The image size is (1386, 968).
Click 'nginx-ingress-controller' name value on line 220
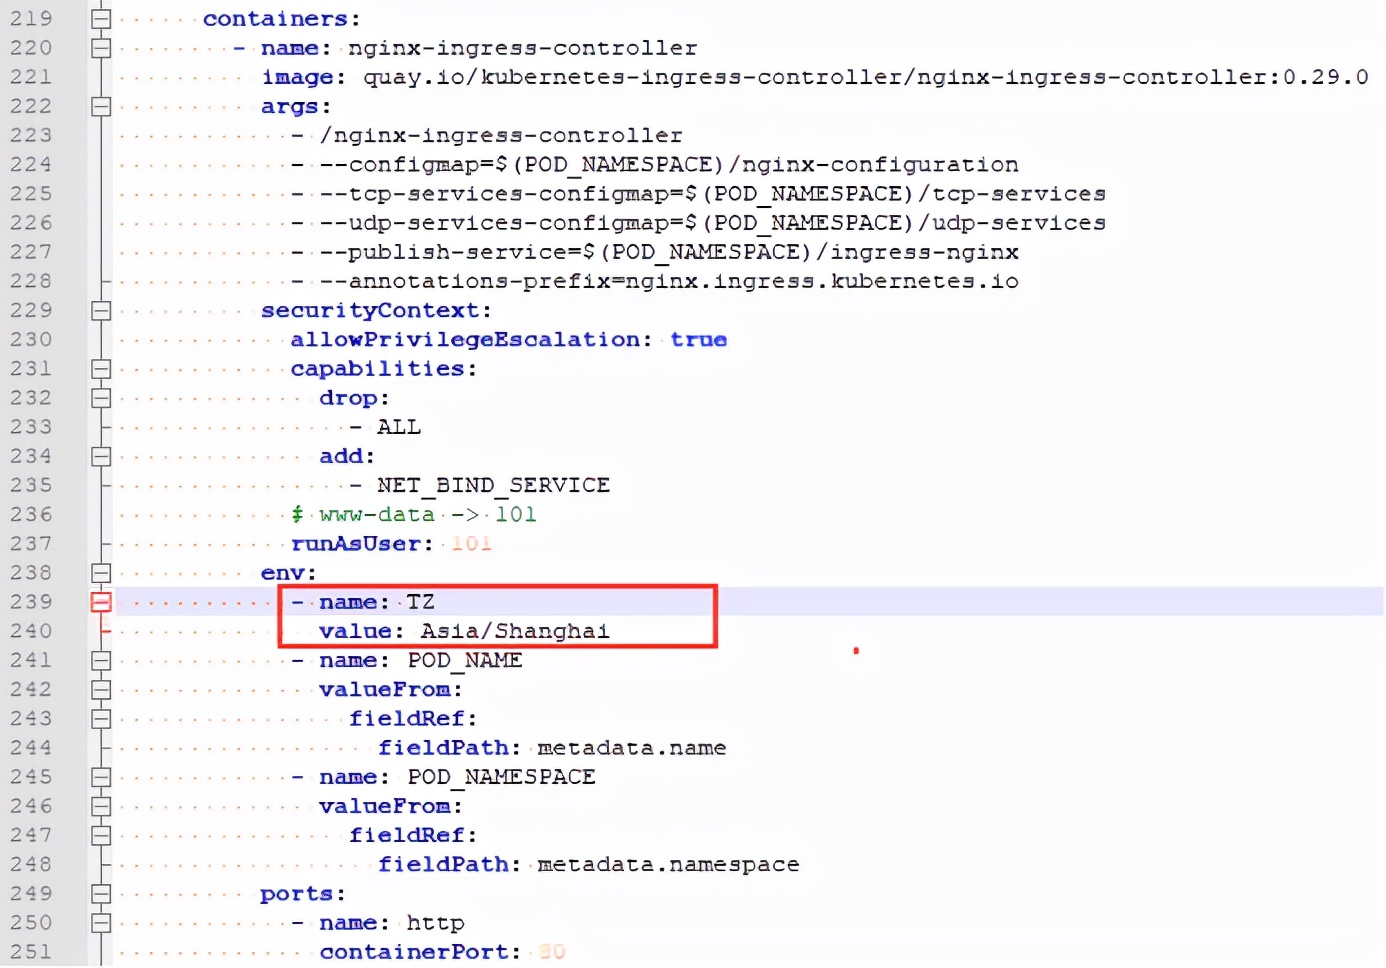(x=522, y=48)
